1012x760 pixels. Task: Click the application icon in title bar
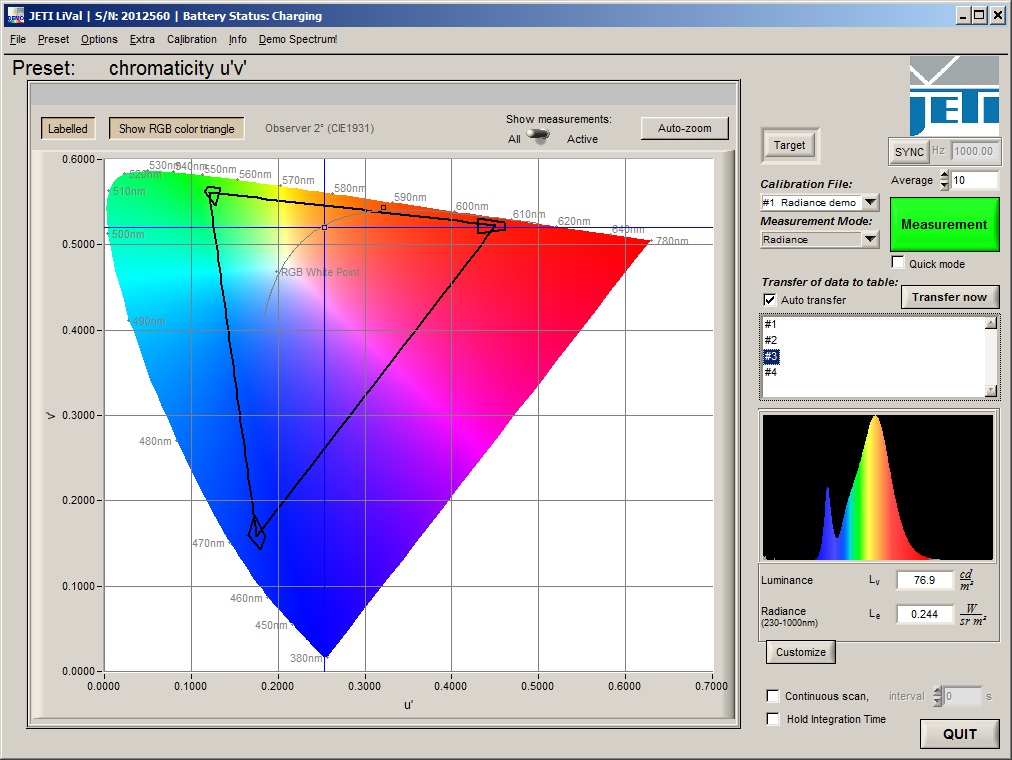15,15
